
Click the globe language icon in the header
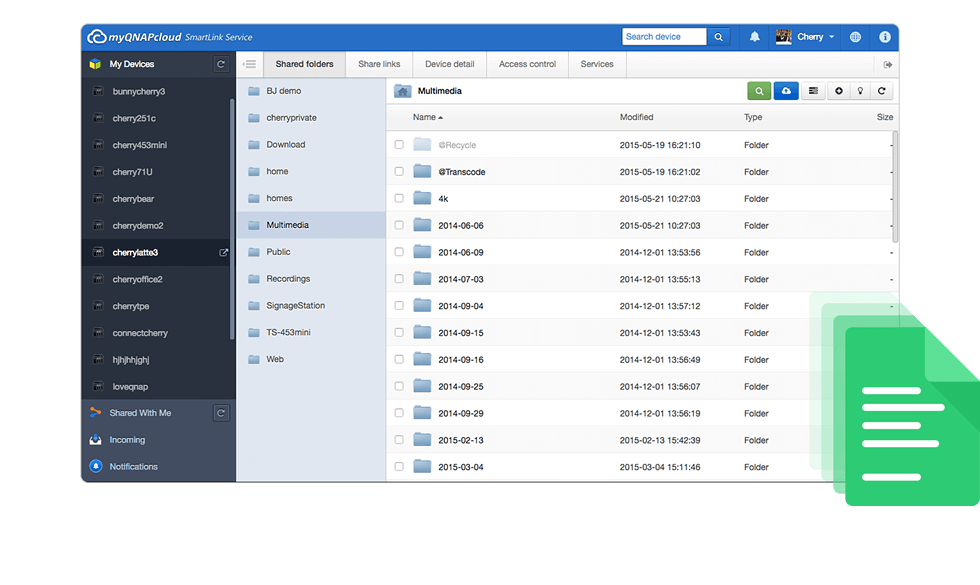(x=855, y=36)
